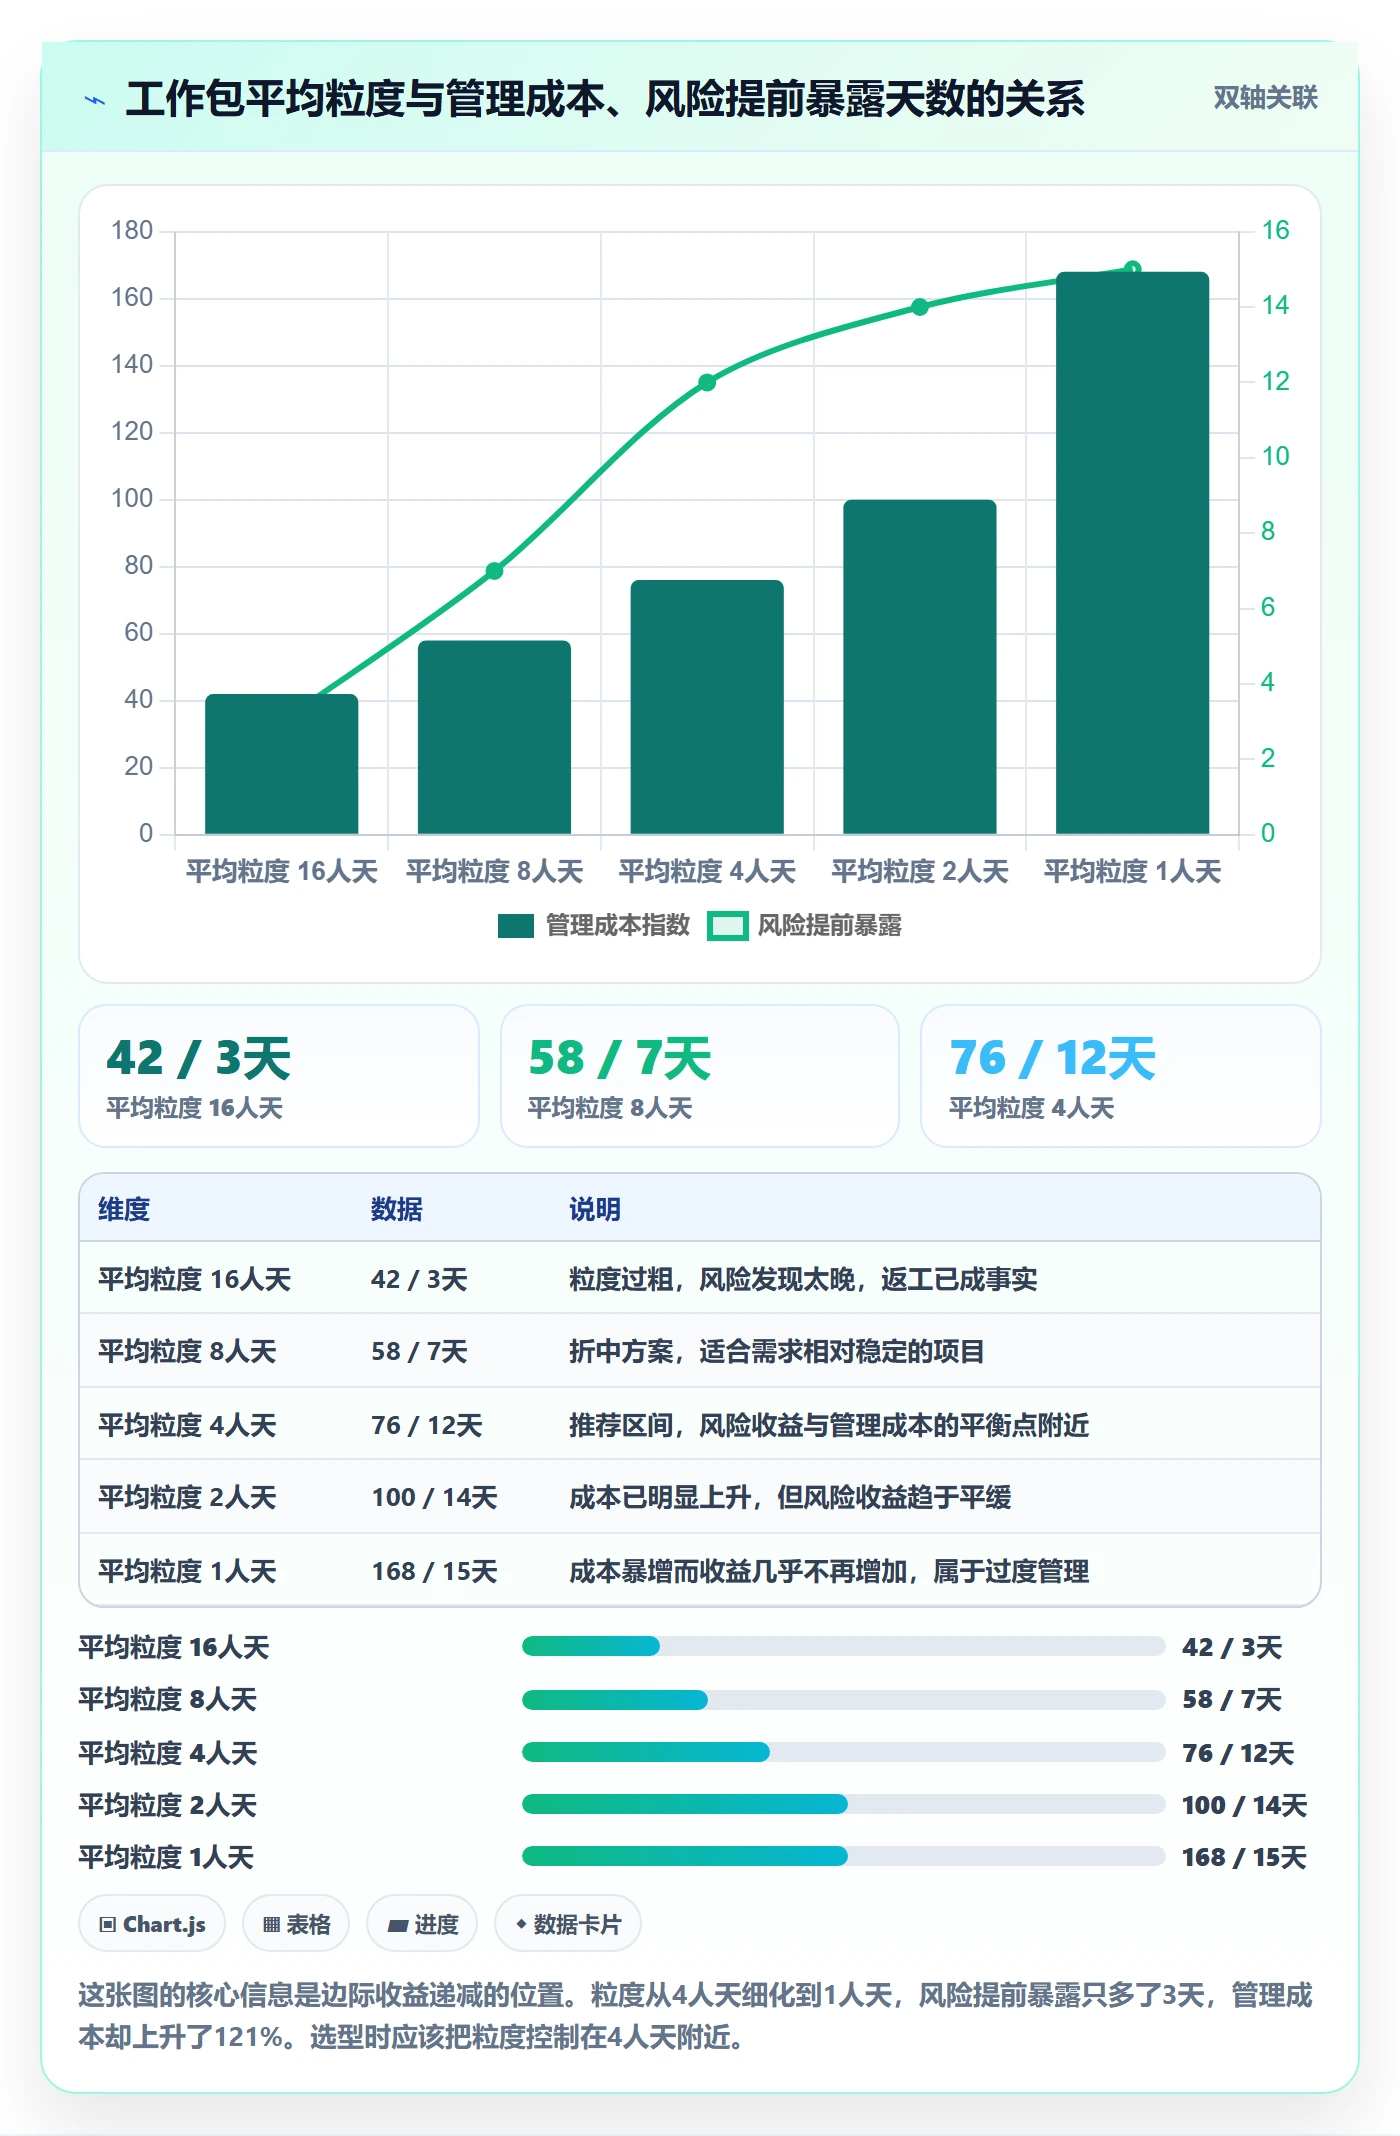Click table cell 100 / 14天
The height and width of the screenshot is (2136, 1400).
435,1497
